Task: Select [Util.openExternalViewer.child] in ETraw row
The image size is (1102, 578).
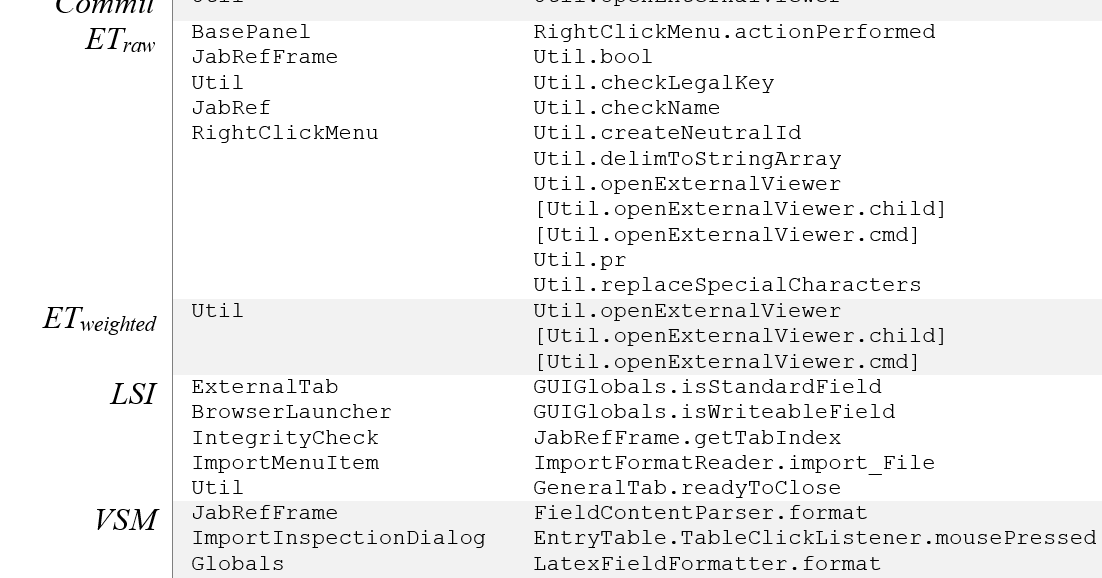Action: 741,210
